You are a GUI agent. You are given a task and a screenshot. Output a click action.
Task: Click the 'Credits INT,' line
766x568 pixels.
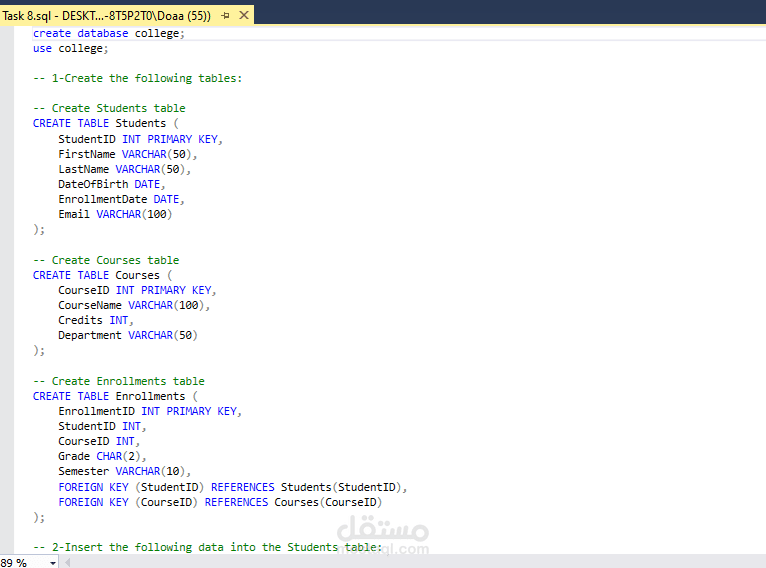(96, 320)
